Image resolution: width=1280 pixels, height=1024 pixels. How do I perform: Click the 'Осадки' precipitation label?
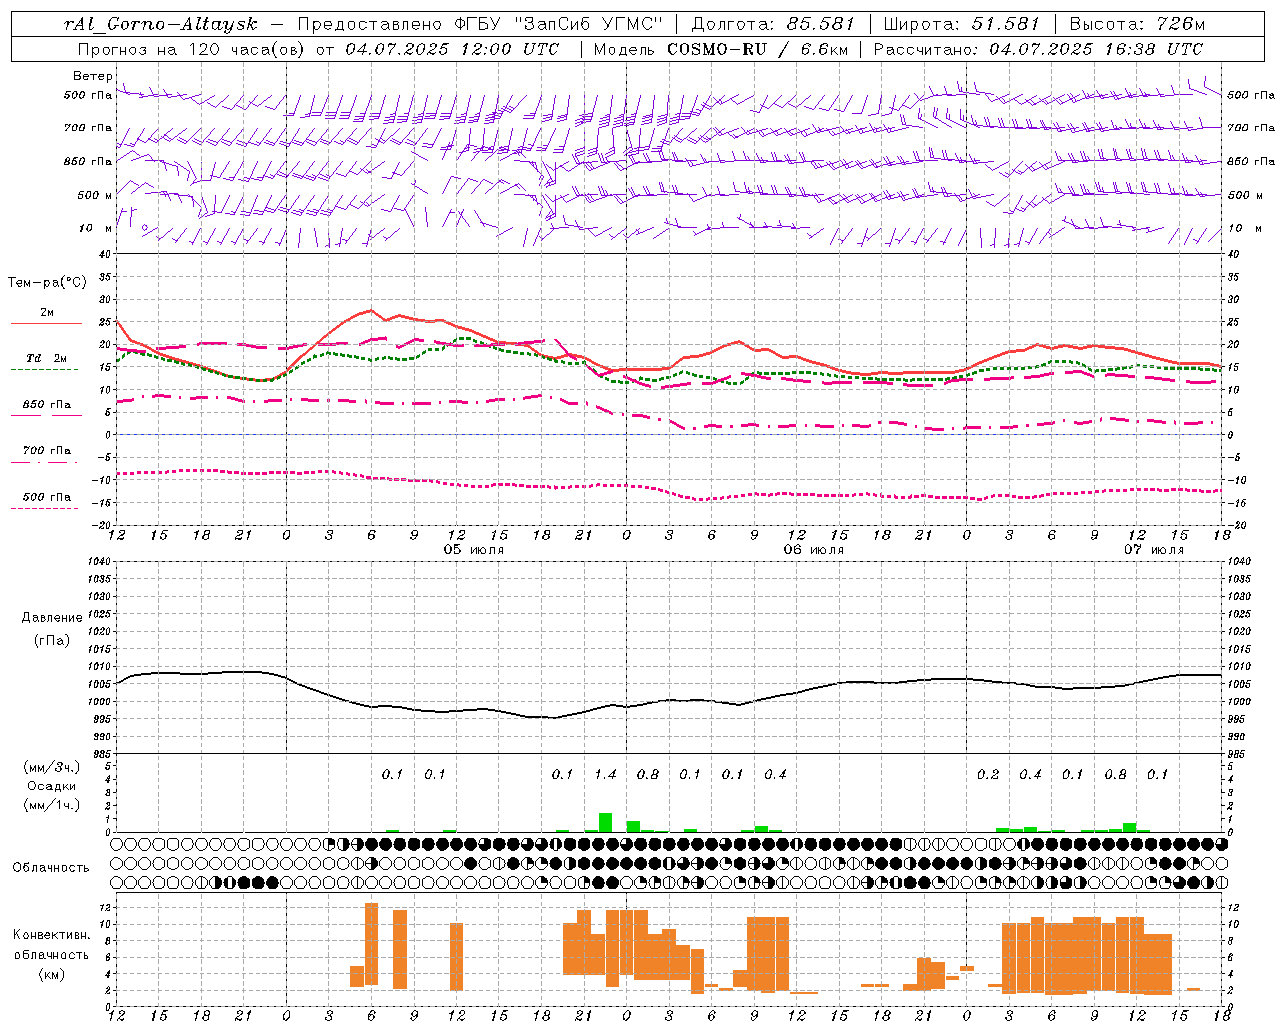click(52, 786)
